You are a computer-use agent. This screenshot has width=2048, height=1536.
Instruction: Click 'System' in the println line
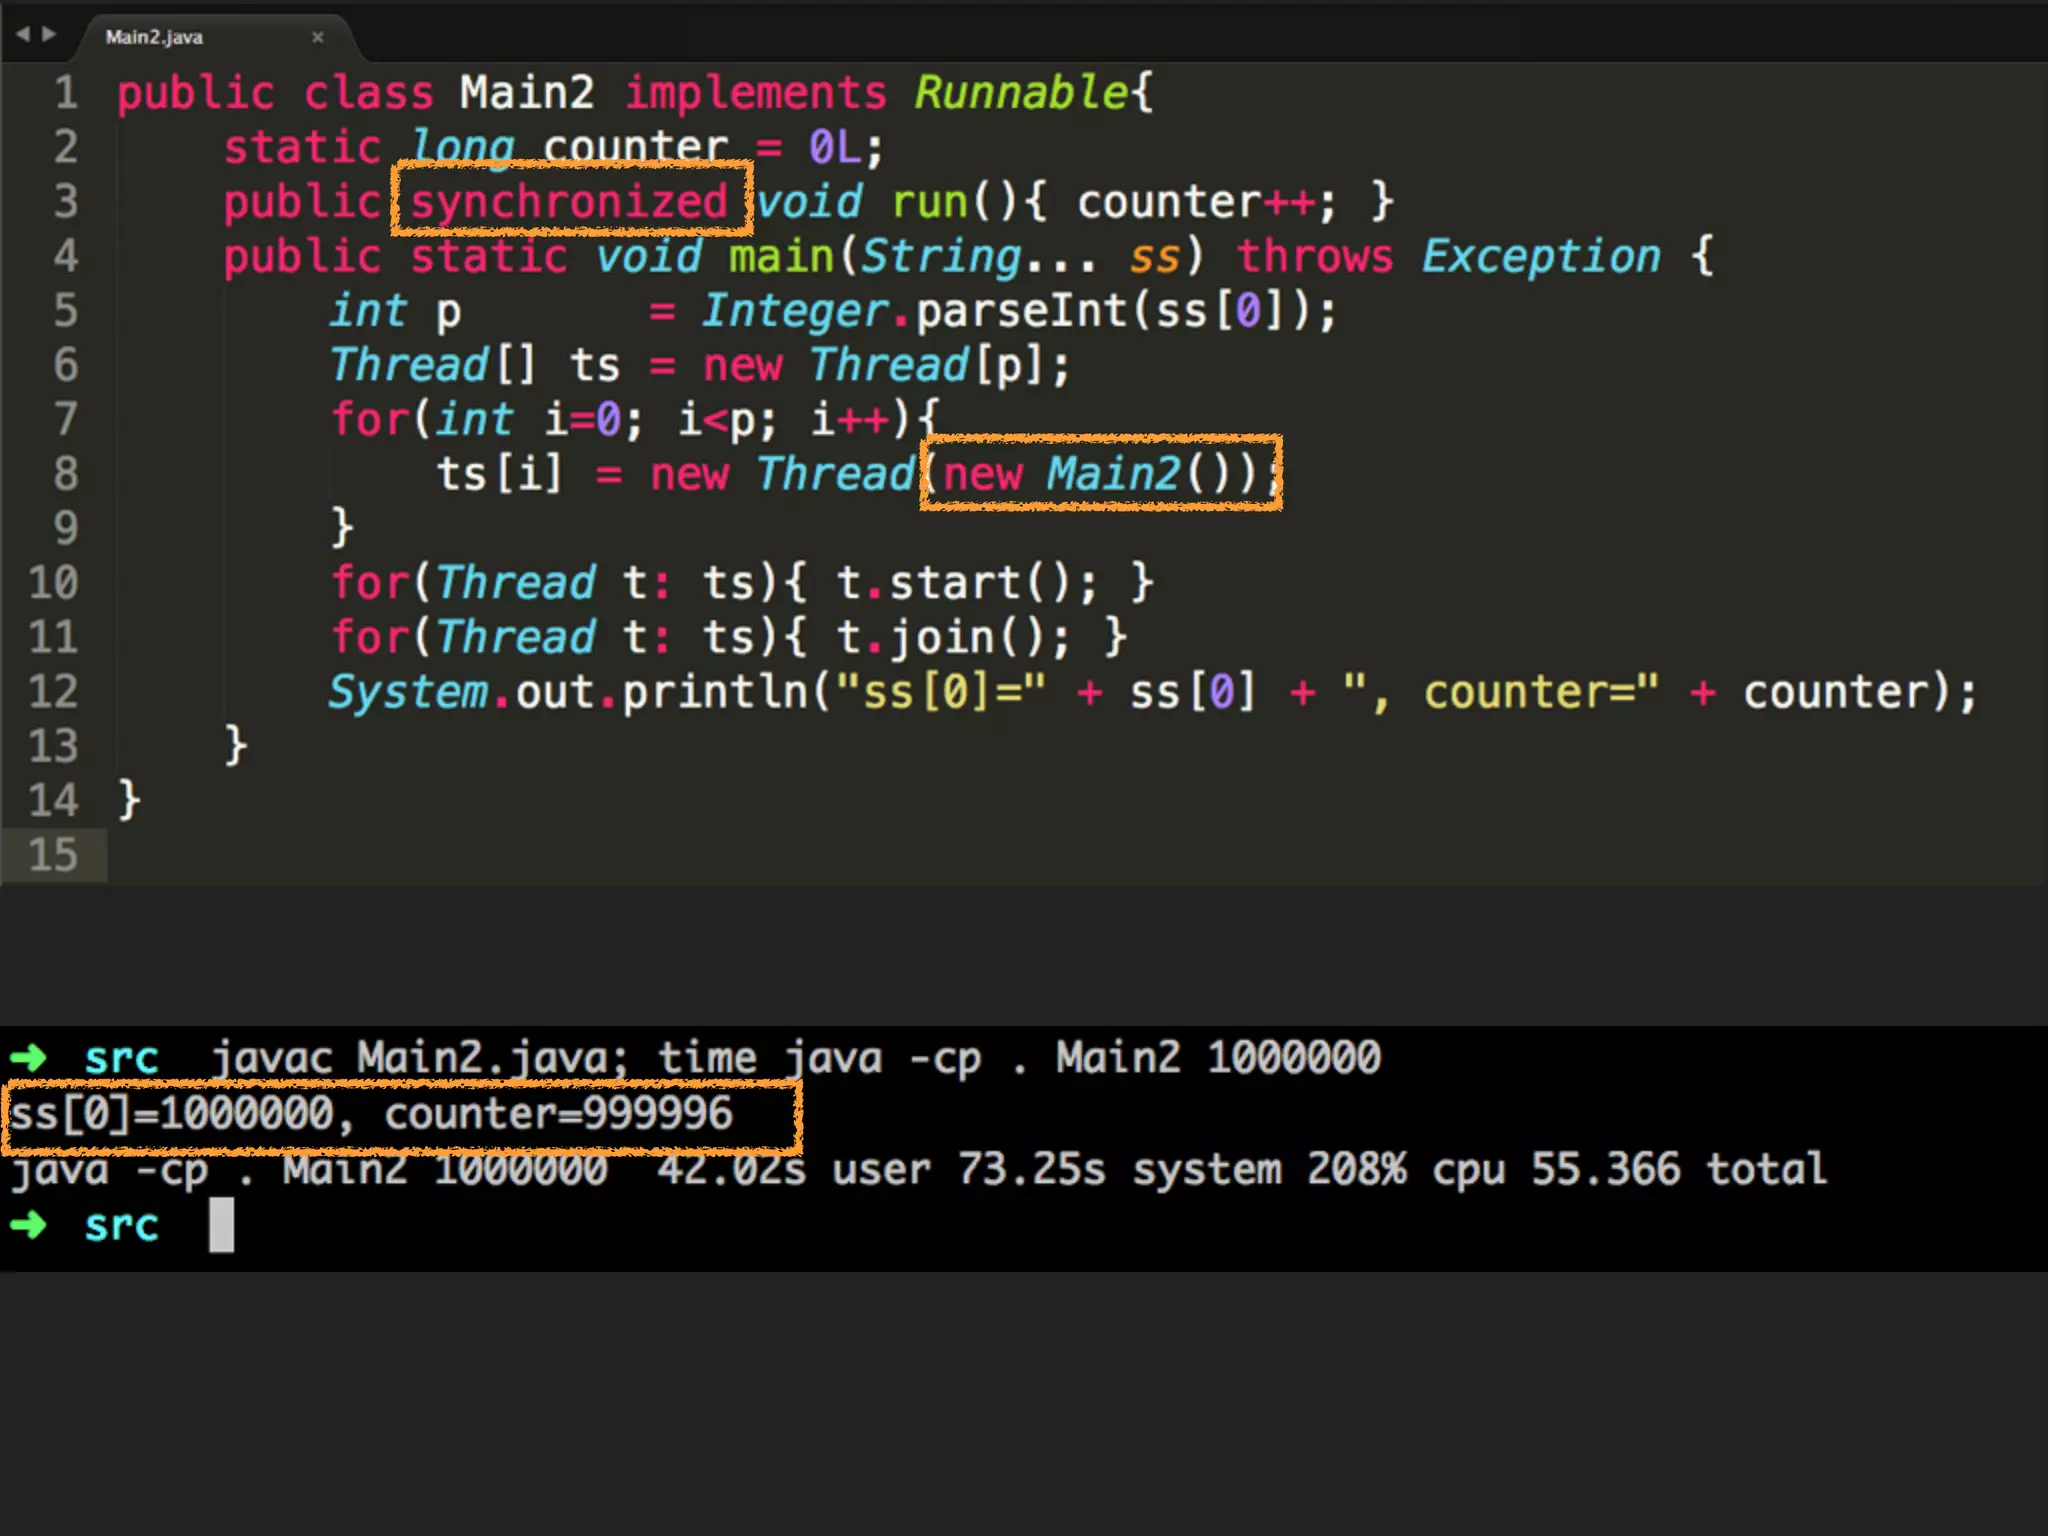pos(408,692)
